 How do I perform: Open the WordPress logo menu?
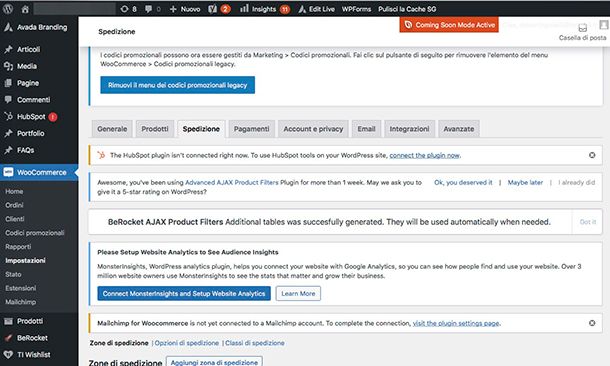pos(8,9)
